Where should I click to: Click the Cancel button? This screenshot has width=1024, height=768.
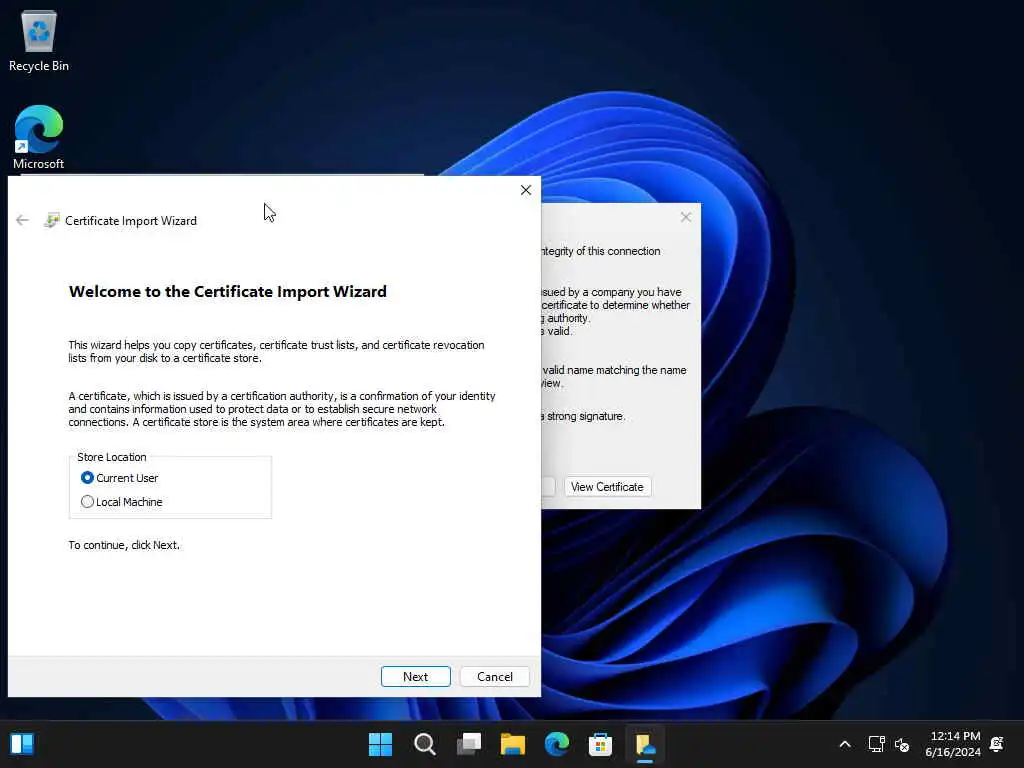point(494,677)
